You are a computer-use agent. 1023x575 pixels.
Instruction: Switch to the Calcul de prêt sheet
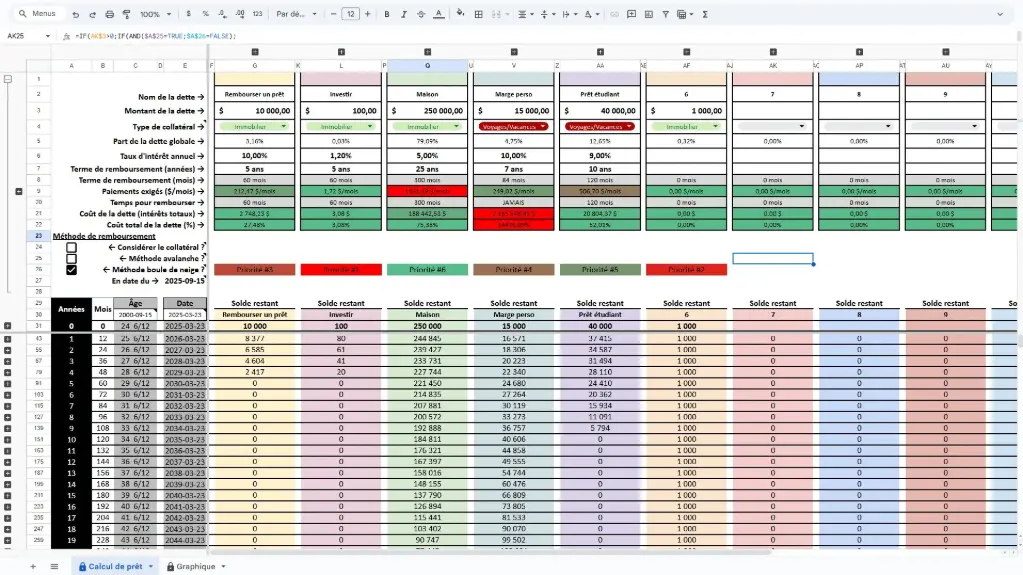click(115, 567)
